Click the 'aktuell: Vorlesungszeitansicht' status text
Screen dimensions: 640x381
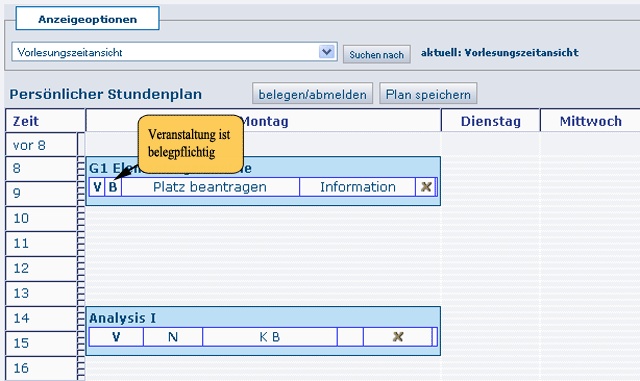500,52
